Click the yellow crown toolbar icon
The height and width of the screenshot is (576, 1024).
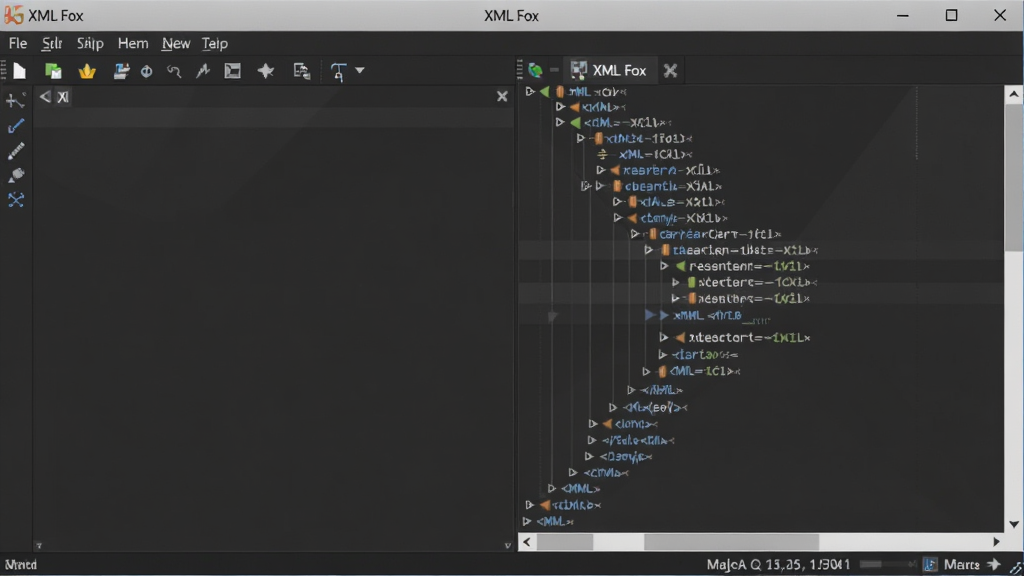coord(87,71)
